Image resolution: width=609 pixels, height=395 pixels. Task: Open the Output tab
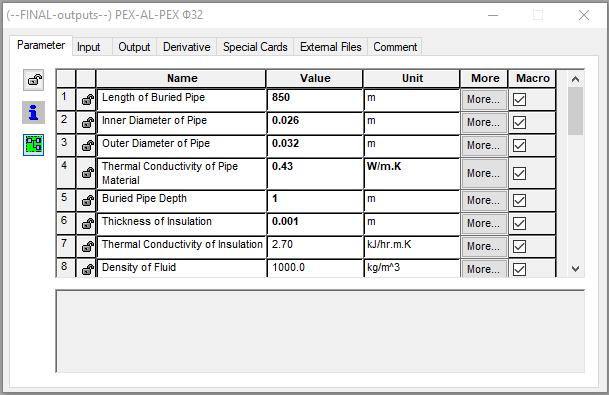134,47
